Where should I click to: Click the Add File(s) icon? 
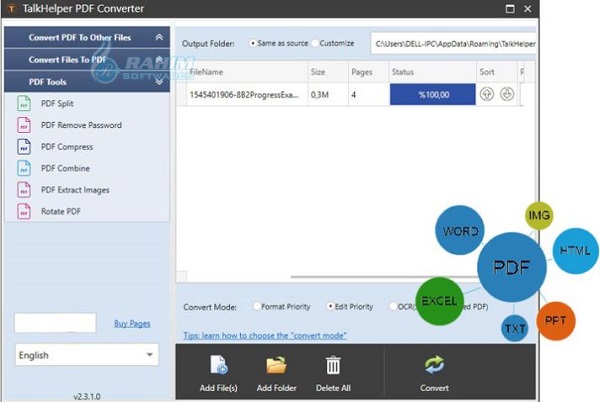[218, 365]
